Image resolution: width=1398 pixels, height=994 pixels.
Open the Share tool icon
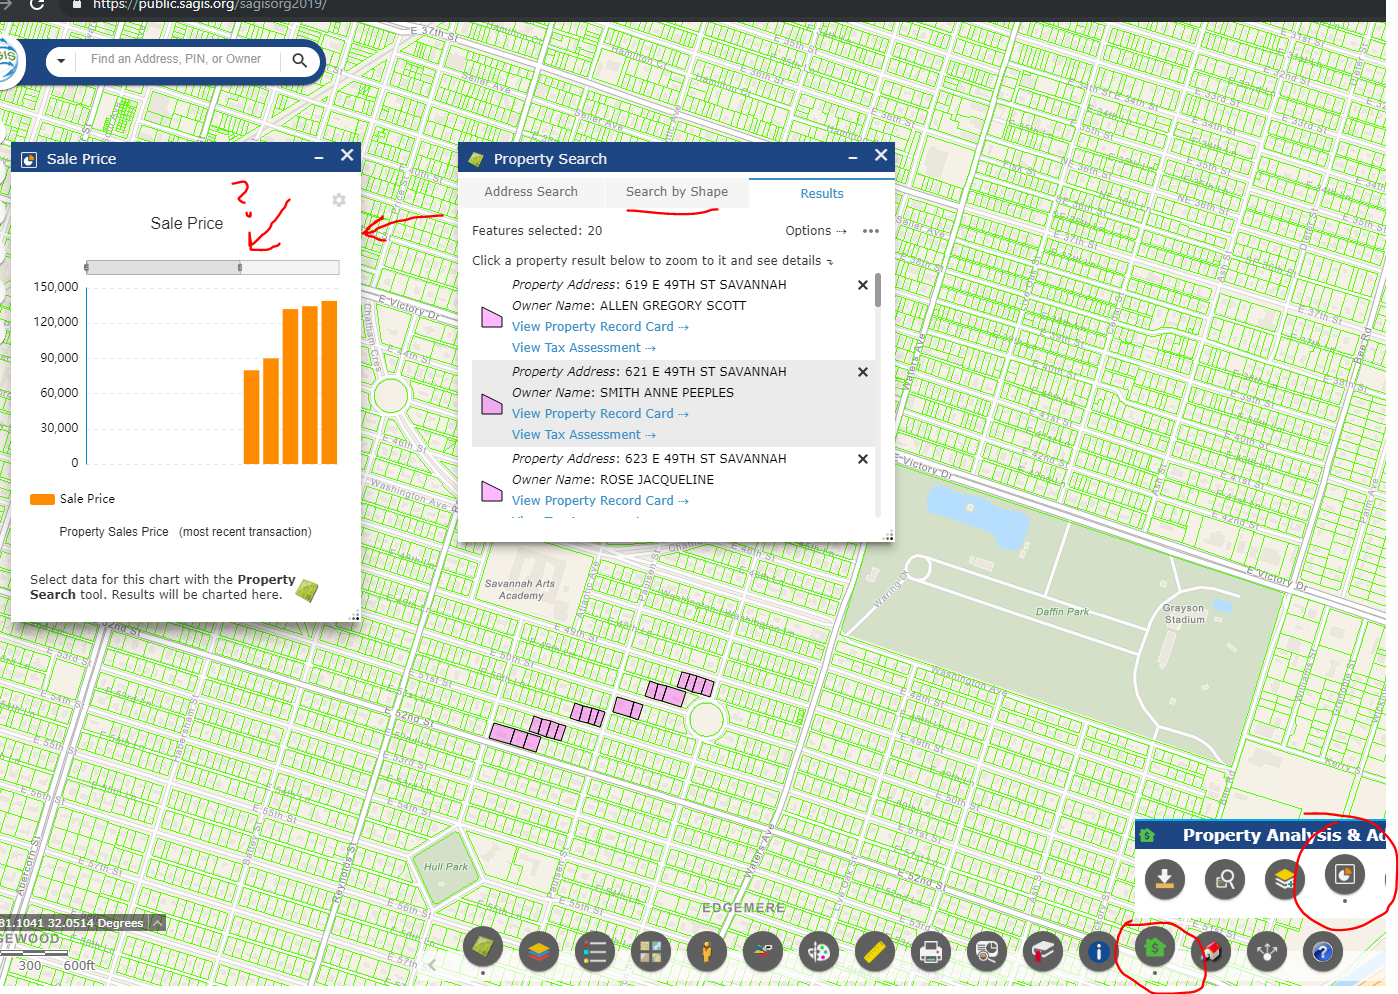pyautogui.click(x=1267, y=951)
